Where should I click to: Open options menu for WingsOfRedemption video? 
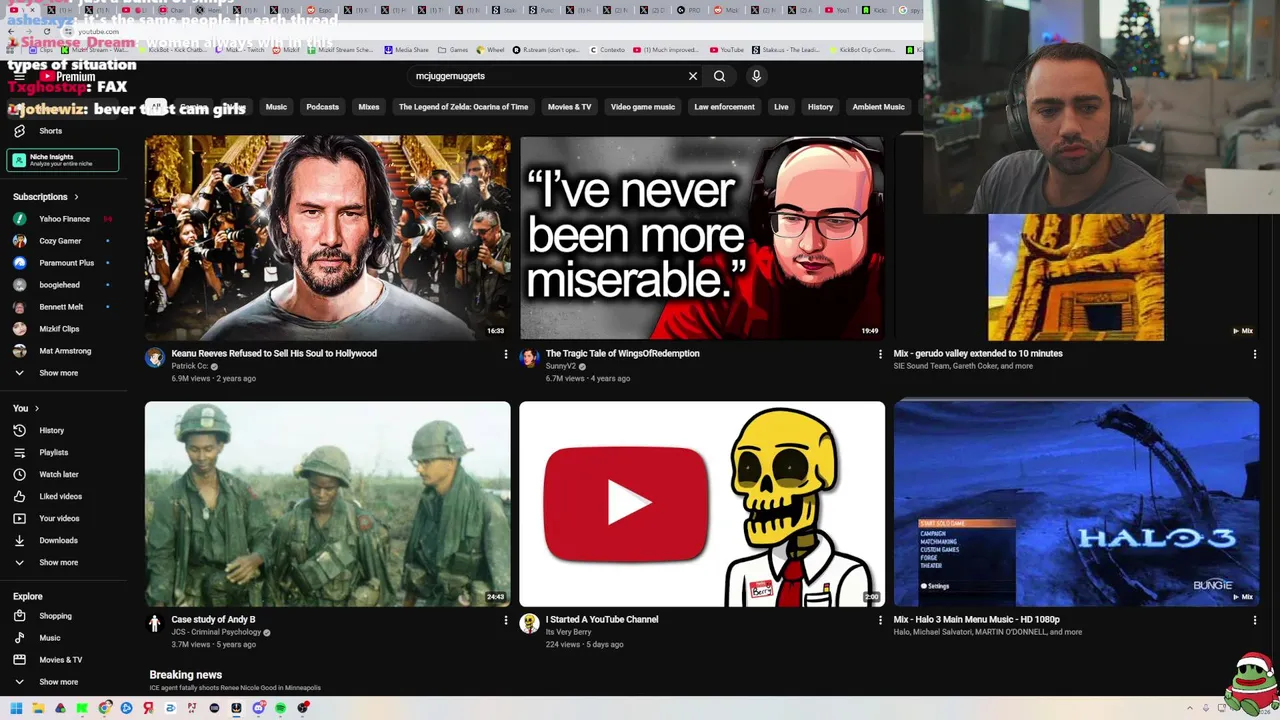(880, 354)
